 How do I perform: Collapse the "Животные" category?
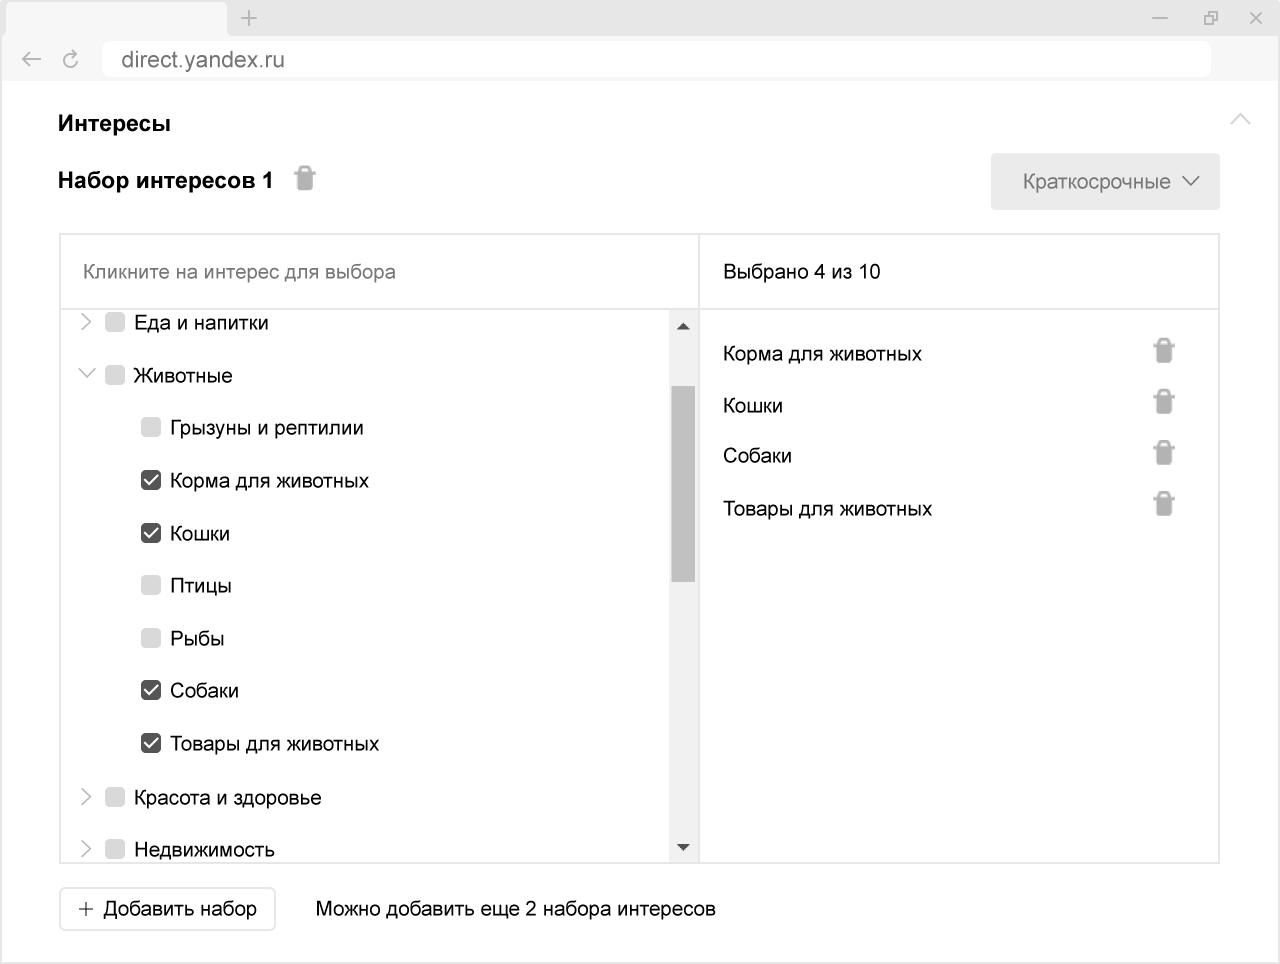pyautogui.click(x=86, y=374)
